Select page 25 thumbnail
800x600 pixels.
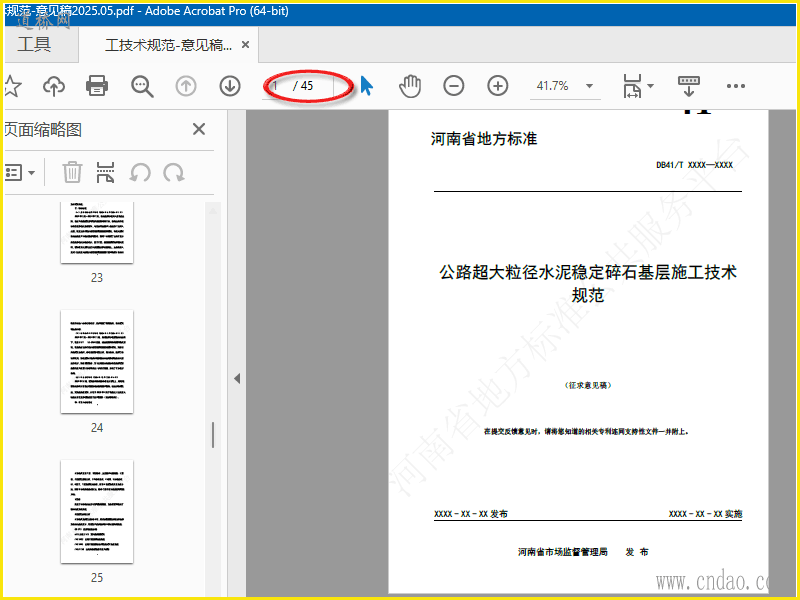97,511
